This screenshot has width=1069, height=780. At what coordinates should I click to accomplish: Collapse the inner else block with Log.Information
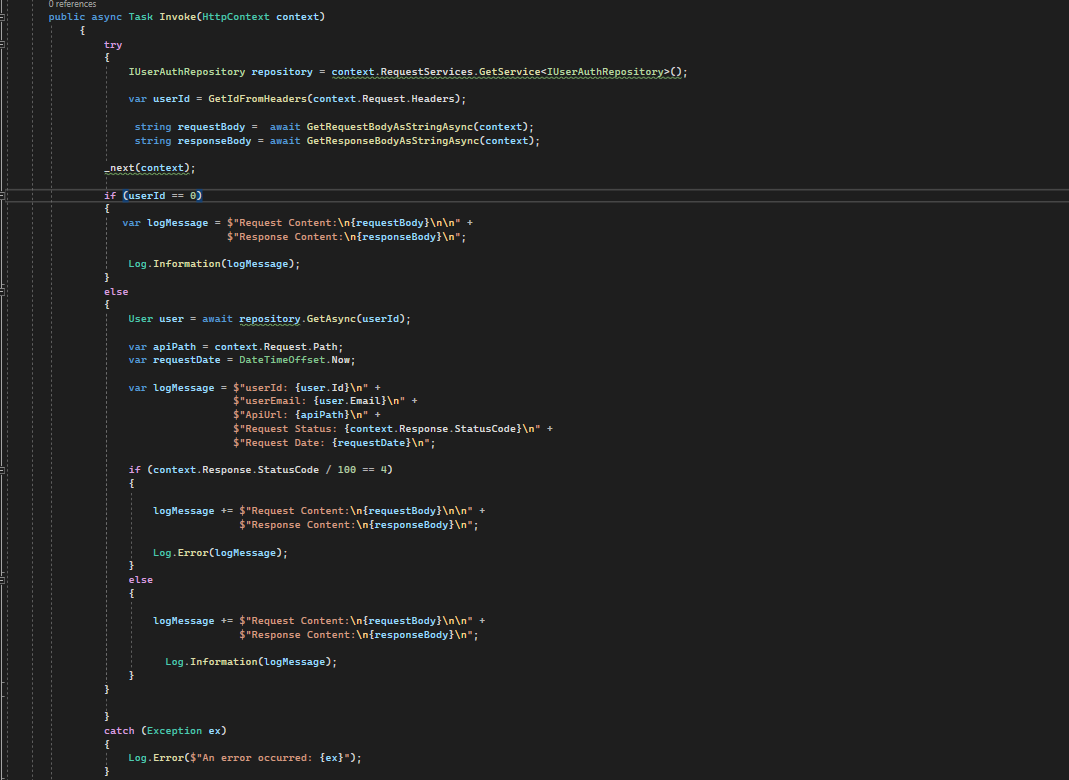(4, 579)
